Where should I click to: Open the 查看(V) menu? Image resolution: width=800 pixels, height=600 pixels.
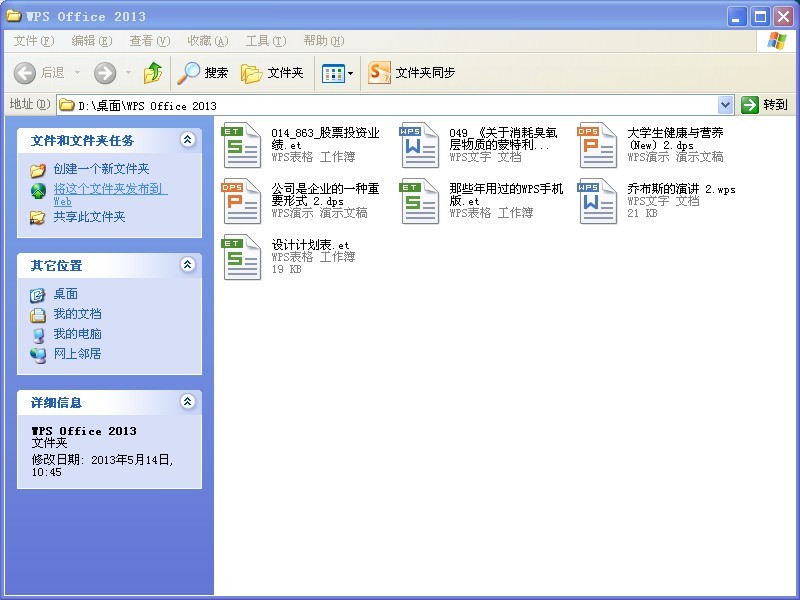pyautogui.click(x=149, y=41)
